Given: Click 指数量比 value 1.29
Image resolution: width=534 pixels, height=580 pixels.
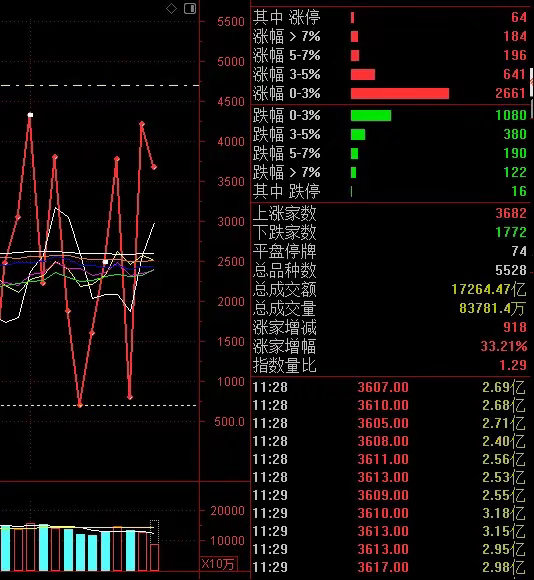Looking at the screenshot, I should coord(513,365).
